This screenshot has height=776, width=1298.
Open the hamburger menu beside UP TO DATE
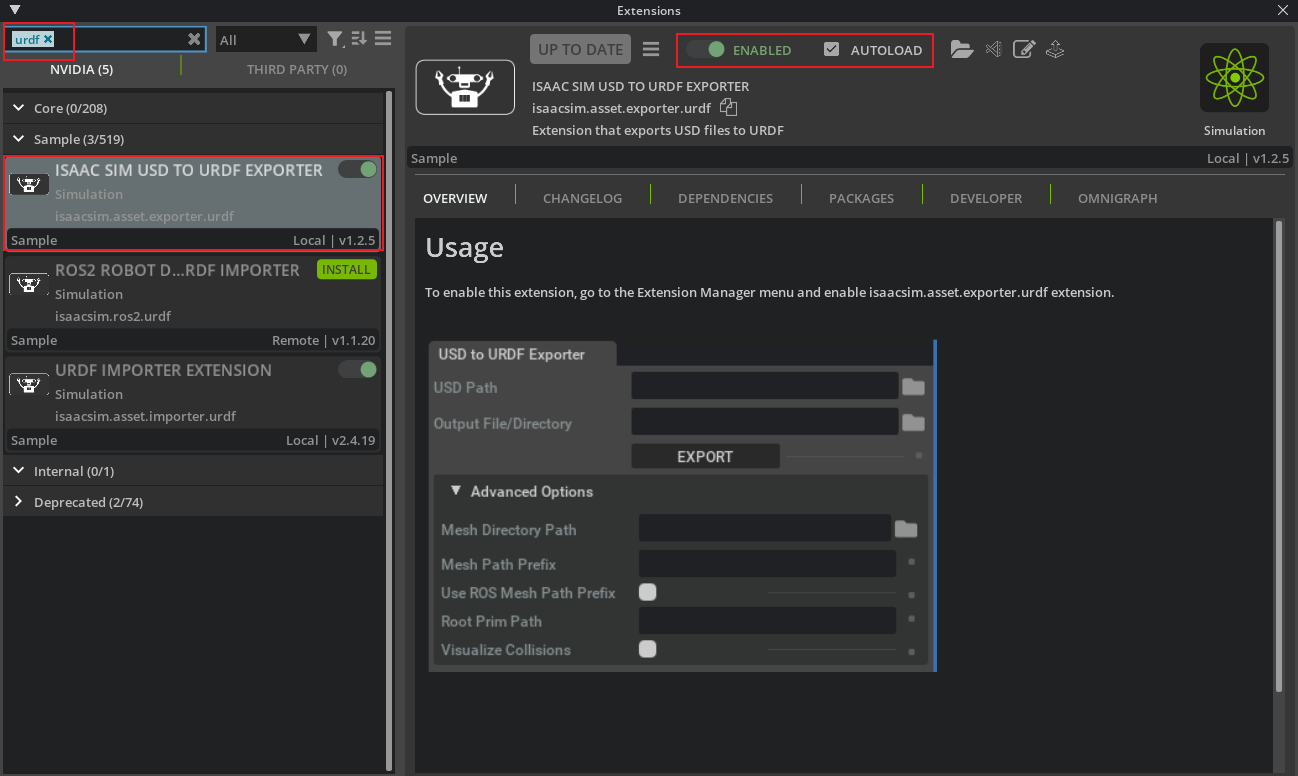(651, 49)
